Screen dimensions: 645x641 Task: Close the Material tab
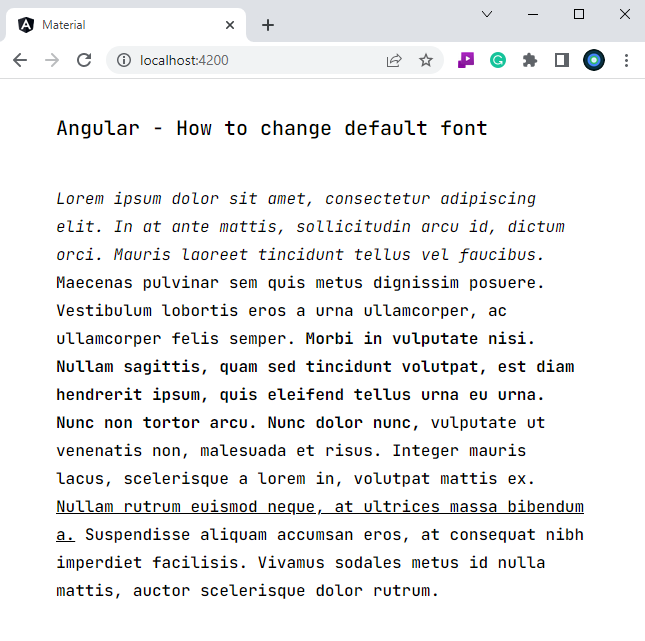coord(230,25)
